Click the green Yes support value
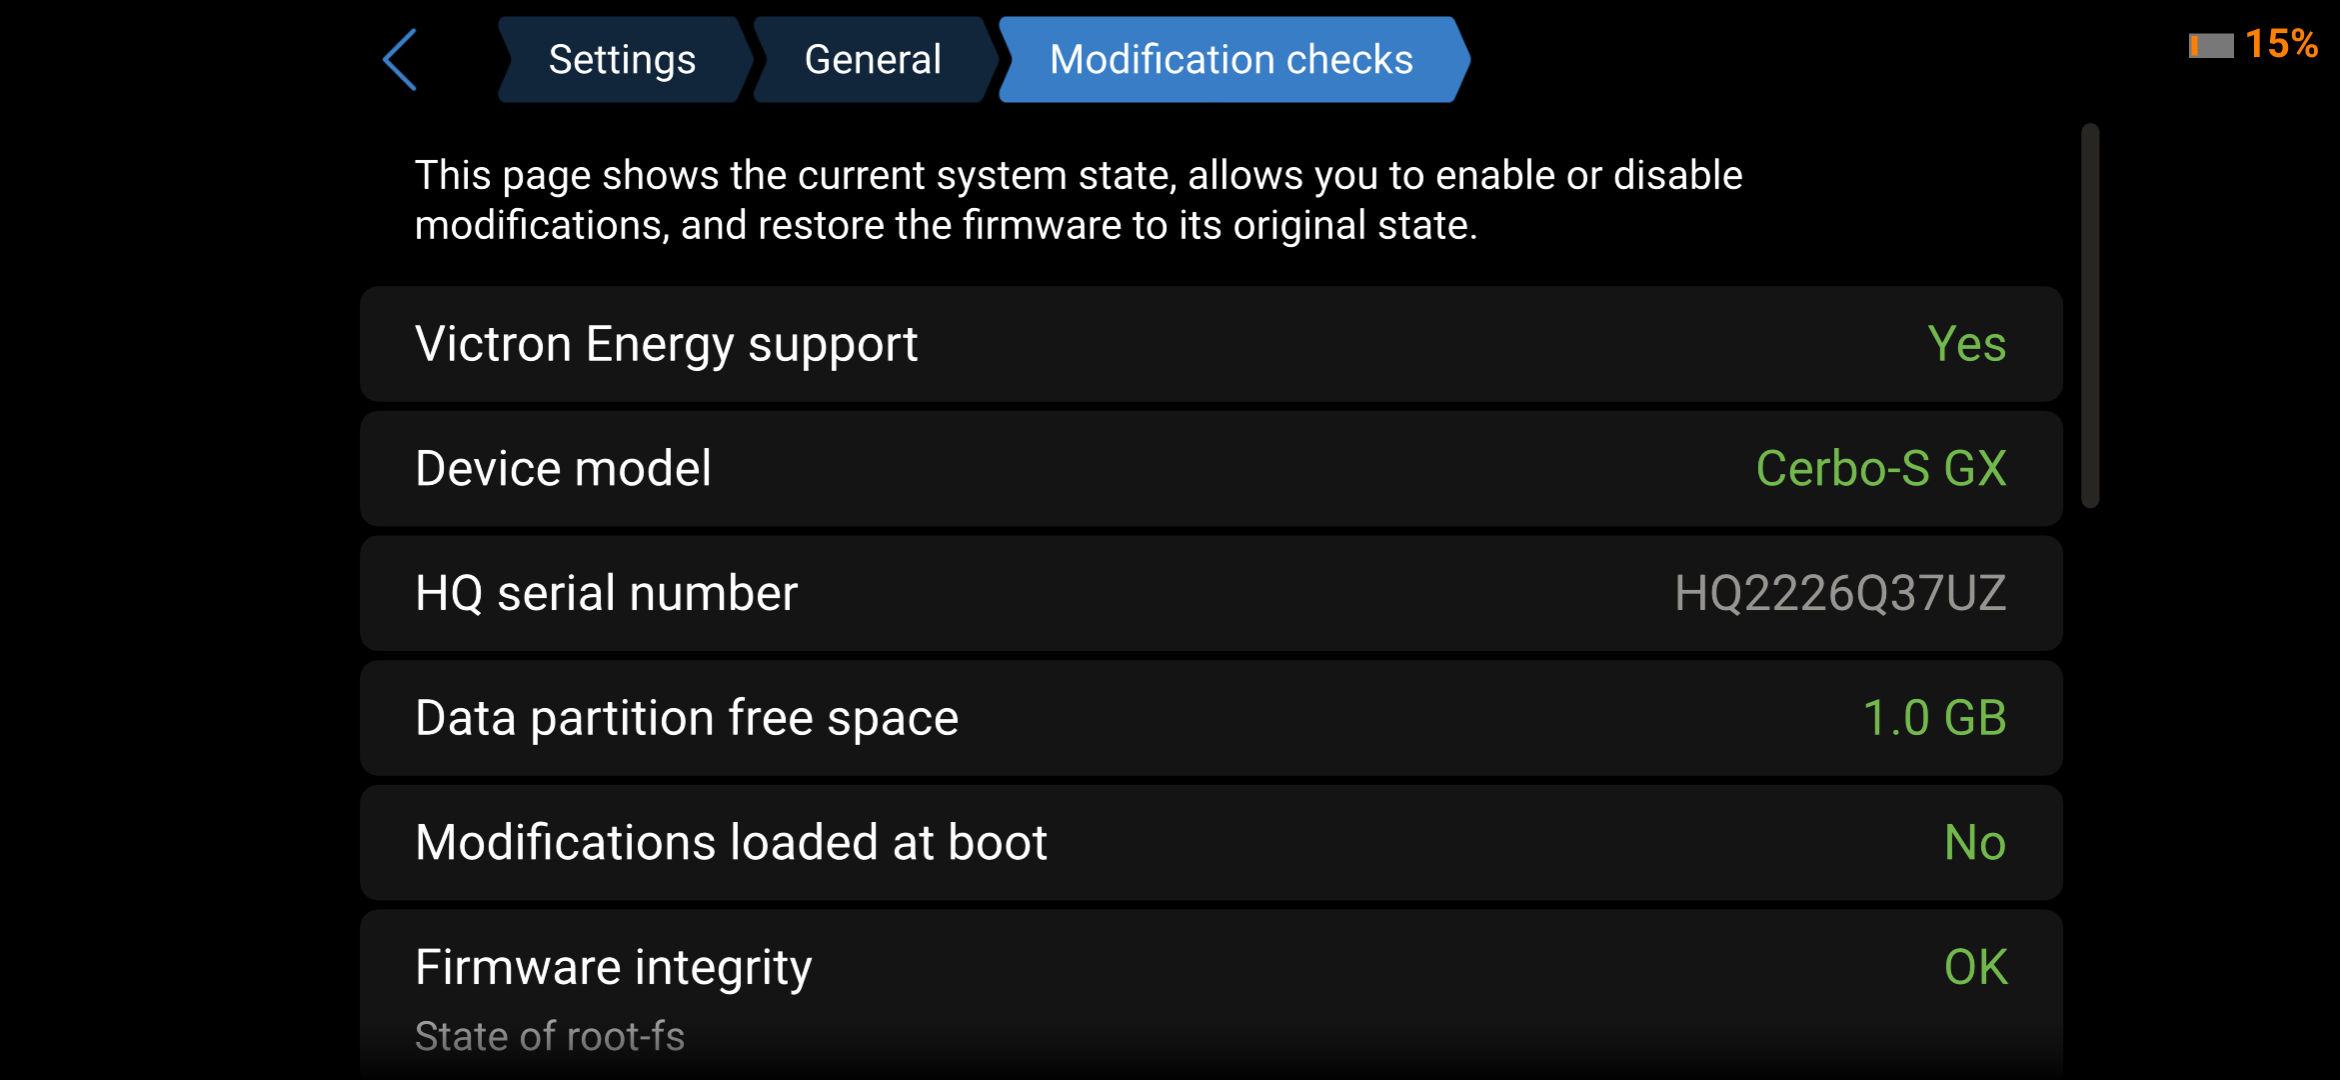Viewport: 2340px width, 1080px height. 1966,344
